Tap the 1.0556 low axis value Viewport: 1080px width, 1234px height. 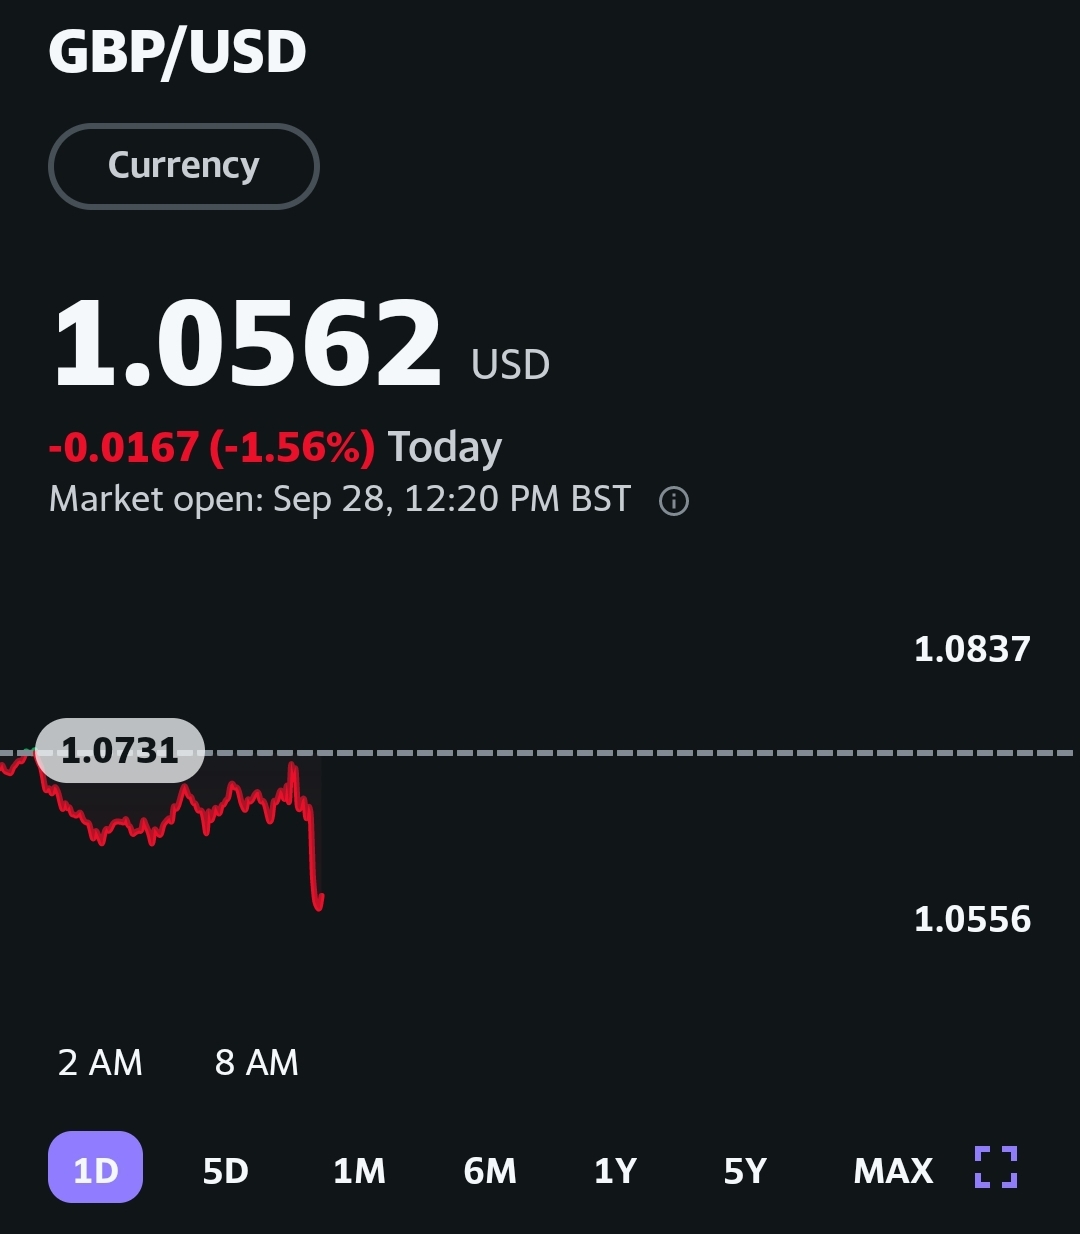coord(972,919)
